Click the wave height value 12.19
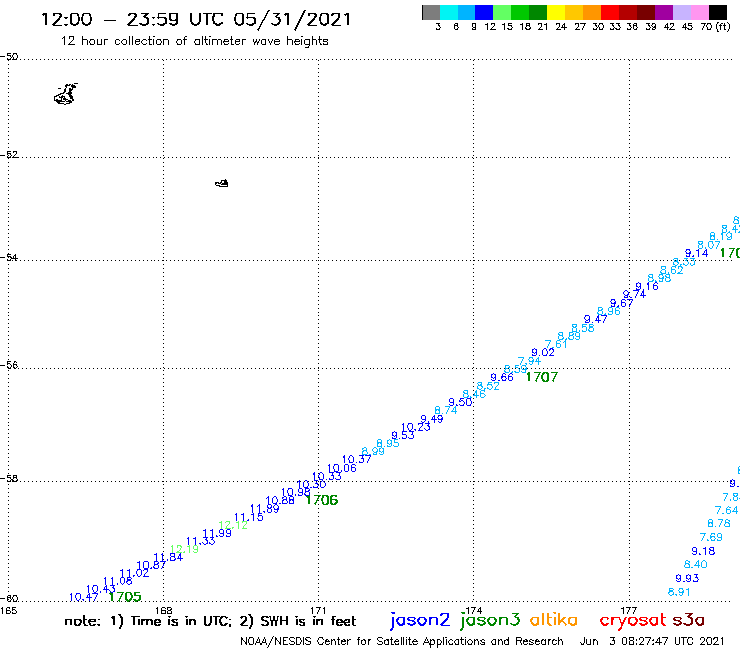Screen dimensions: 740x650 click(x=184, y=549)
